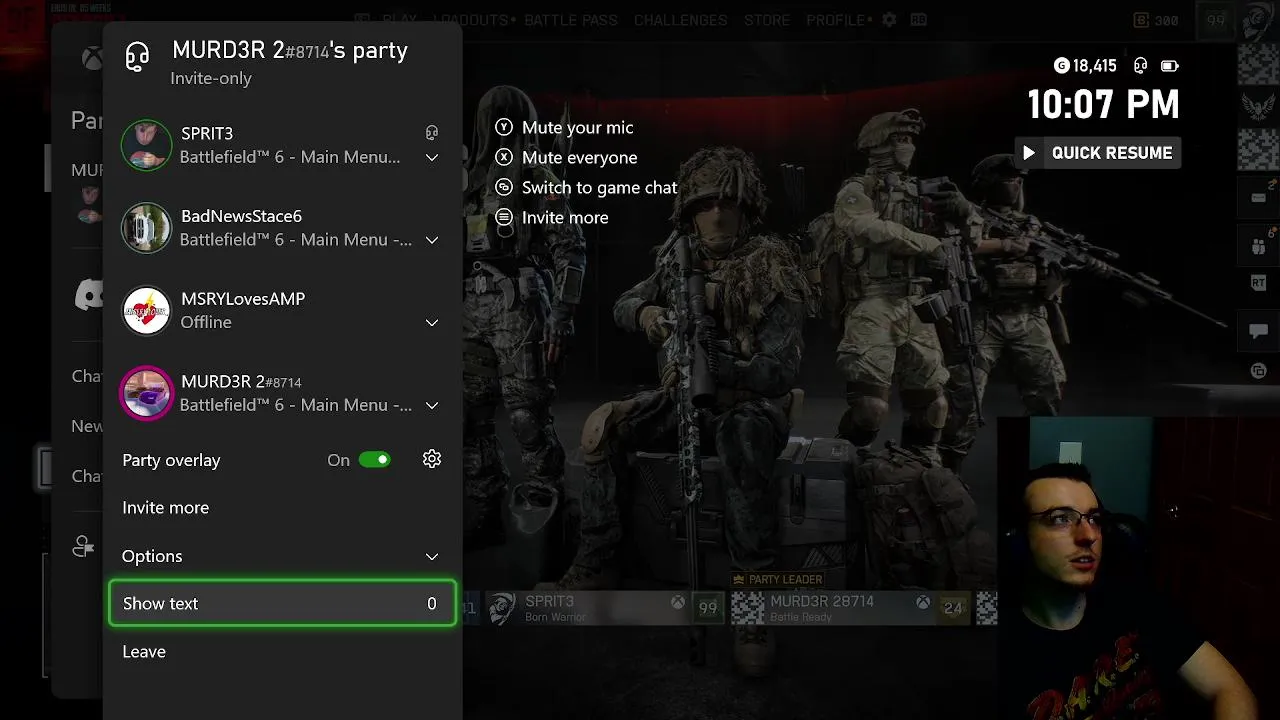The width and height of the screenshot is (1280, 720).
Task: Click the Xbox icon on MURD3R's player card
Action: click(922, 603)
